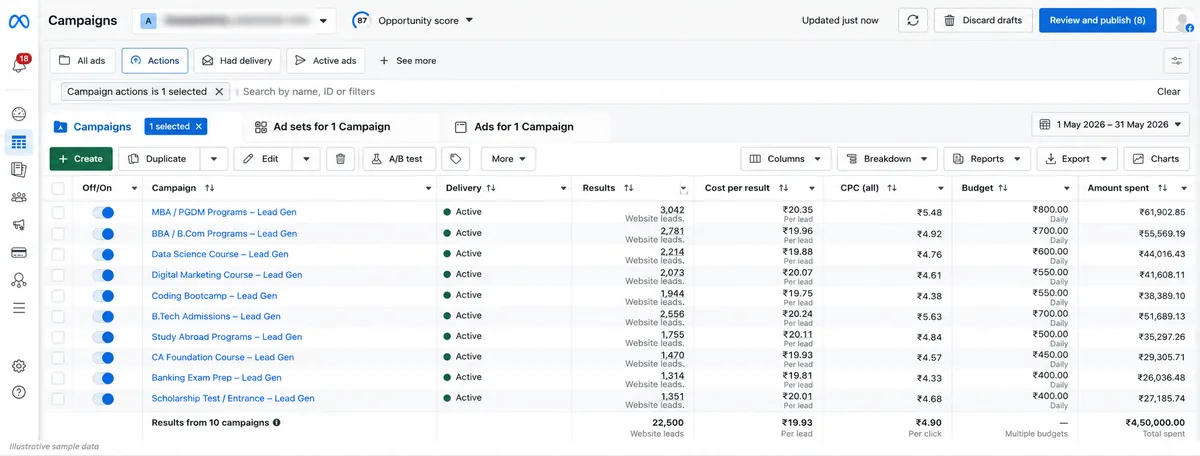The height and width of the screenshot is (456, 1200).
Task: Open the Settings gear icon in sidebar
Action: (18, 366)
